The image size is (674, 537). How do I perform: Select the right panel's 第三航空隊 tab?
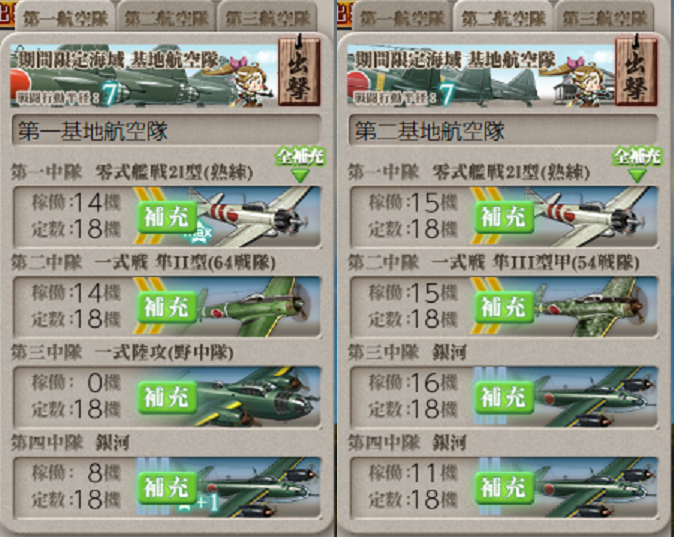(x=604, y=17)
